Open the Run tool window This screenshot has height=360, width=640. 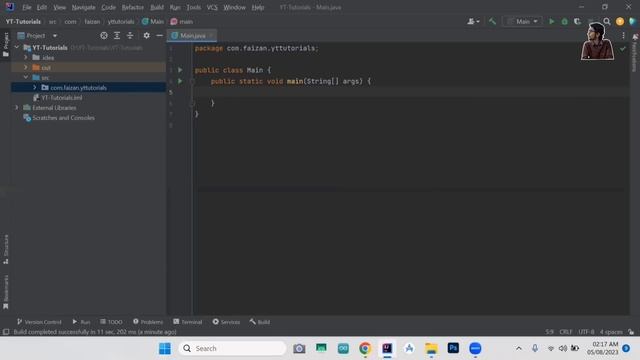pyautogui.click(x=81, y=322)
